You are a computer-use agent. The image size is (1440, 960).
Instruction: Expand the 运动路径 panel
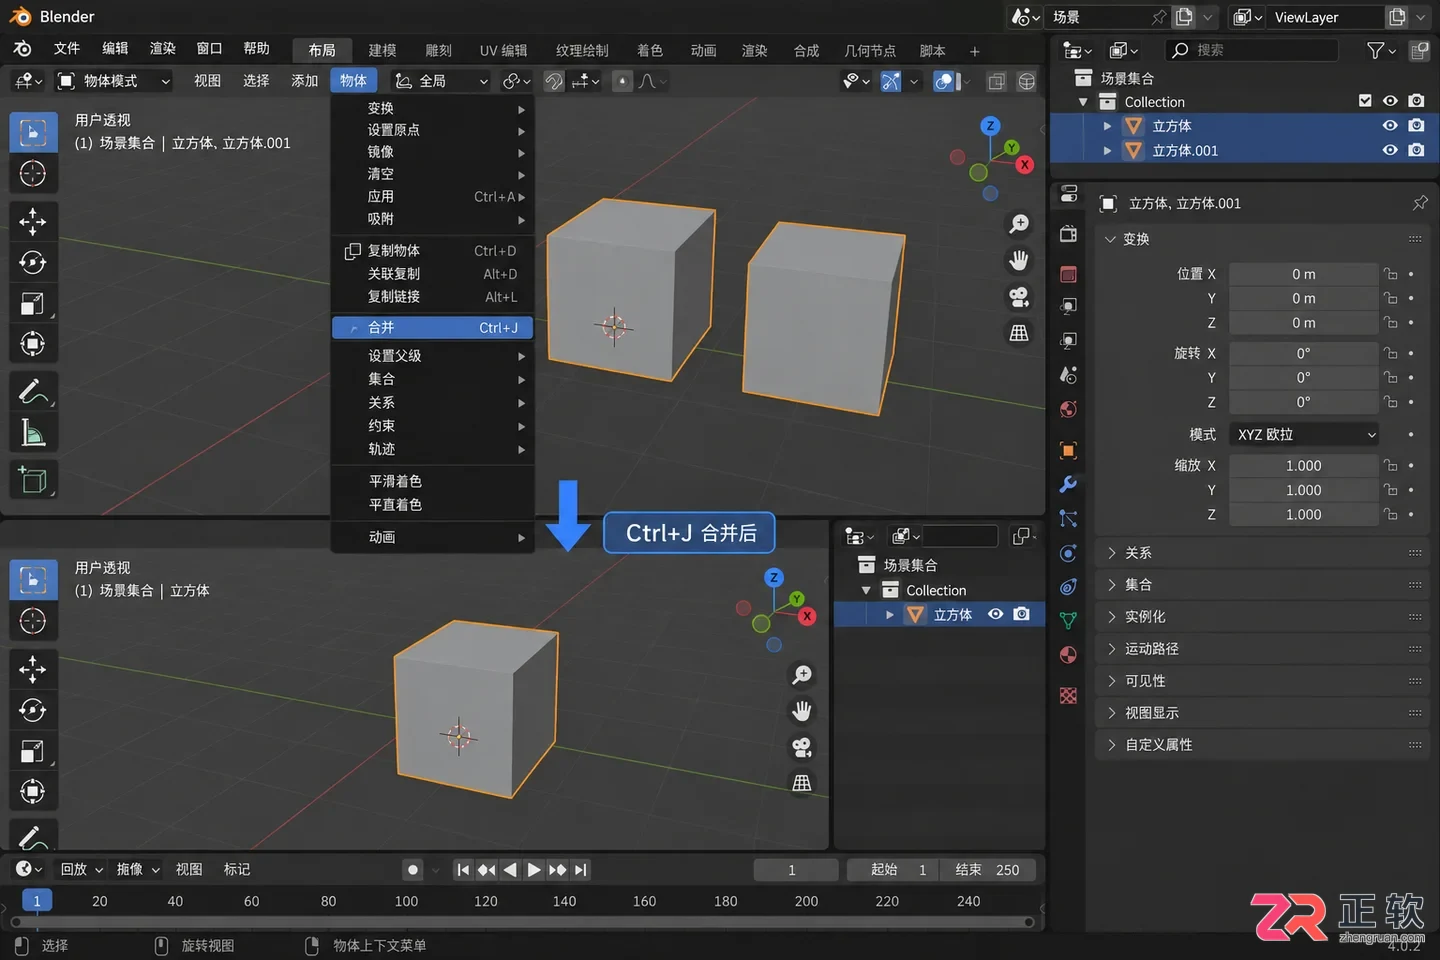1264,649
